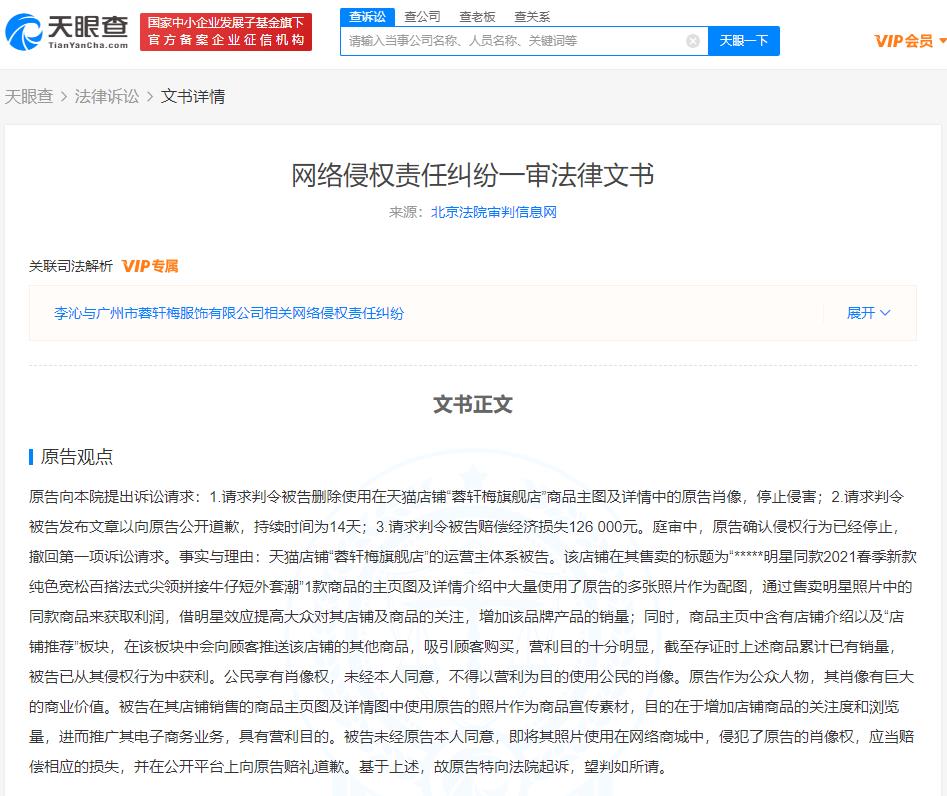947x796 pixels.
Task: Switch to the 查关系 tab
Action: click(532, 17)
